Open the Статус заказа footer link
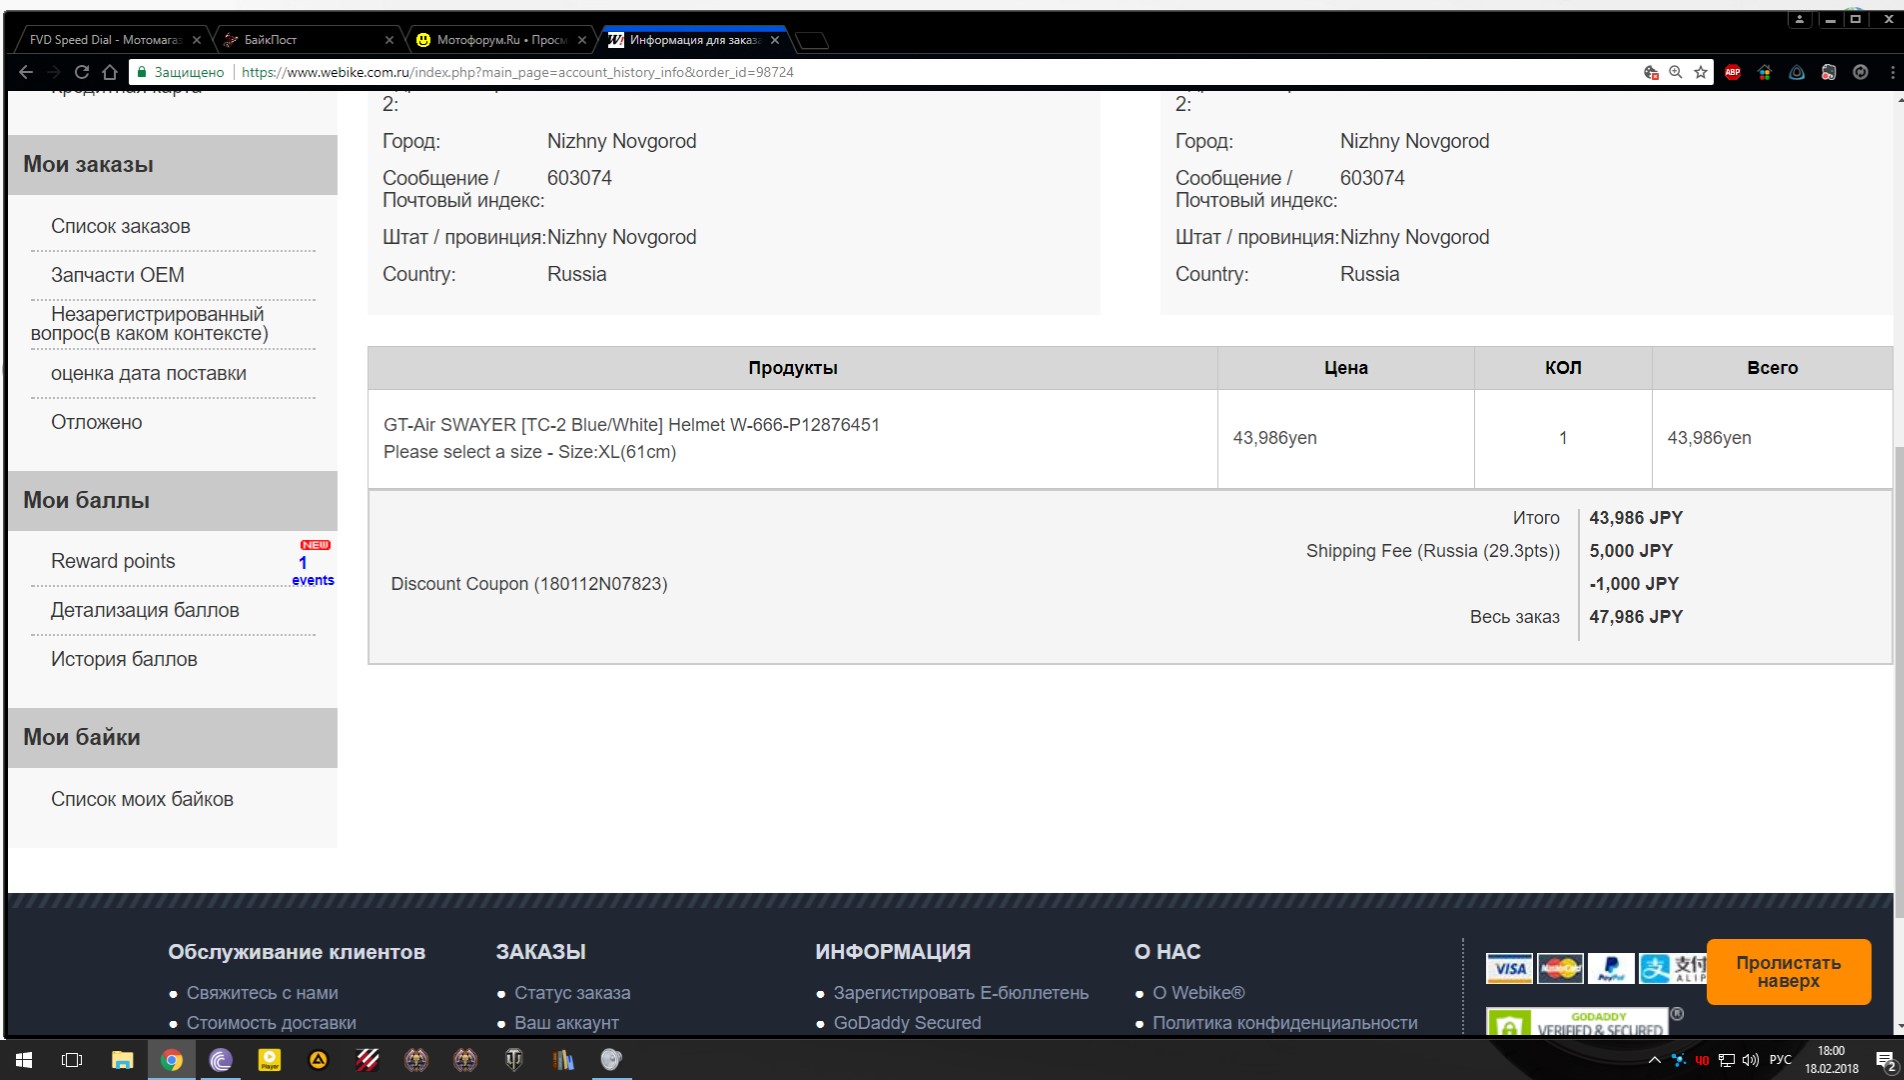This screenshot has height=1080, width=1904. [572, 993]
